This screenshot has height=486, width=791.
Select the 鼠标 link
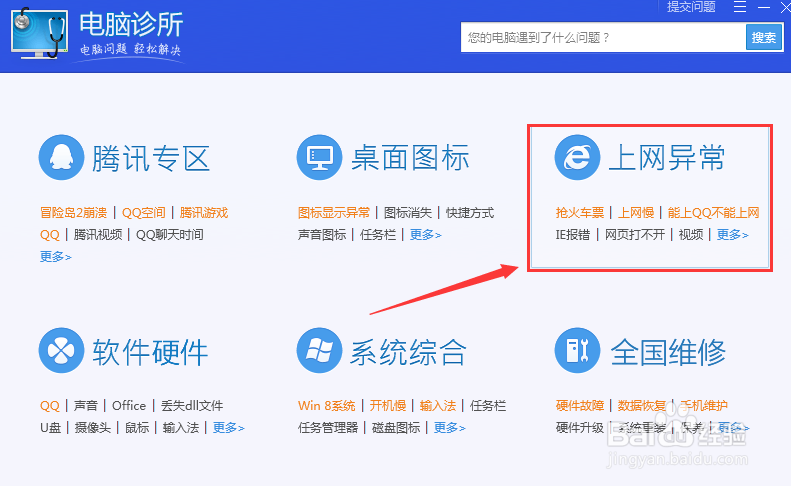click(x=137, y=428)
